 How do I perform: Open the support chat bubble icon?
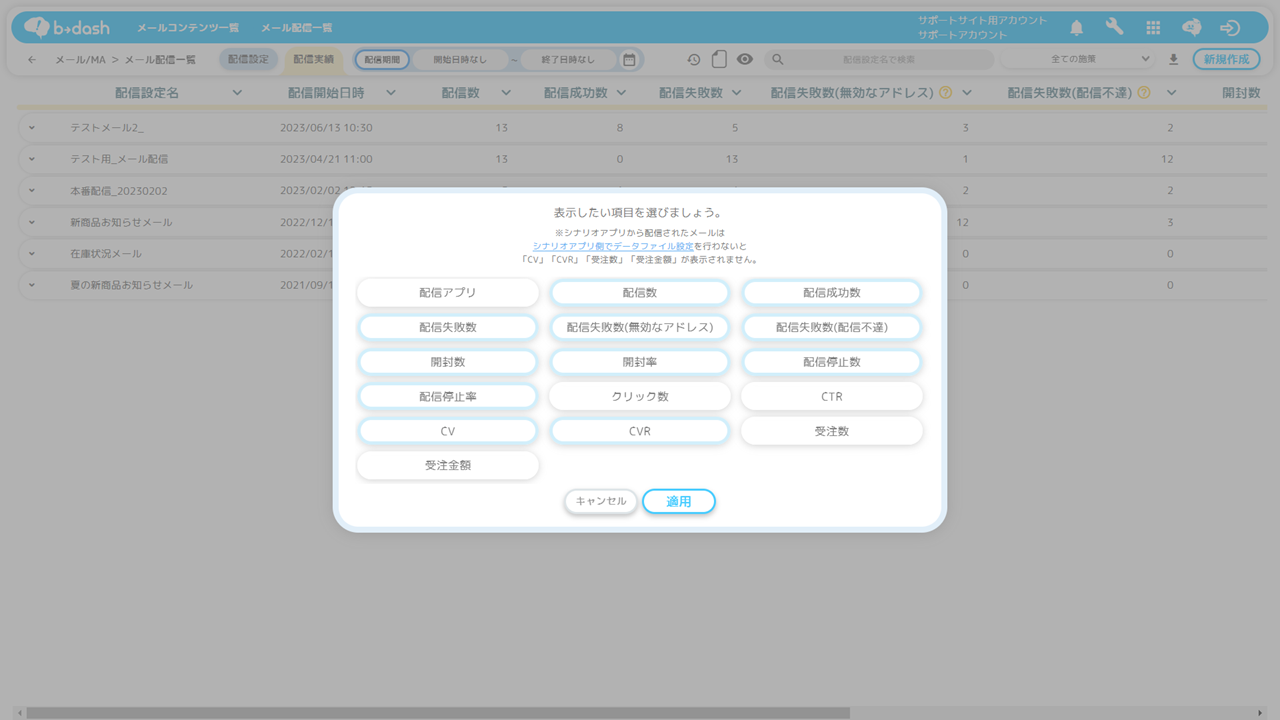coord(1191,28)
